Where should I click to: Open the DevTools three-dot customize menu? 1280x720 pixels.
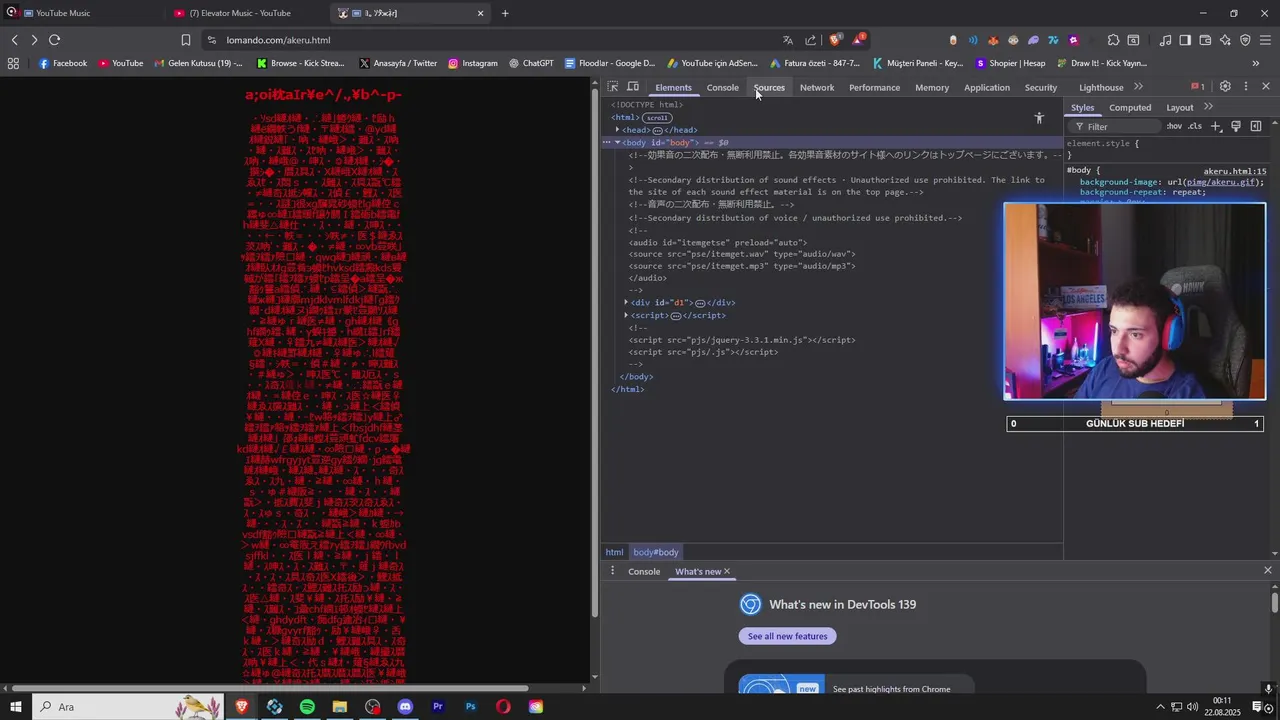tap(1246, 87)
